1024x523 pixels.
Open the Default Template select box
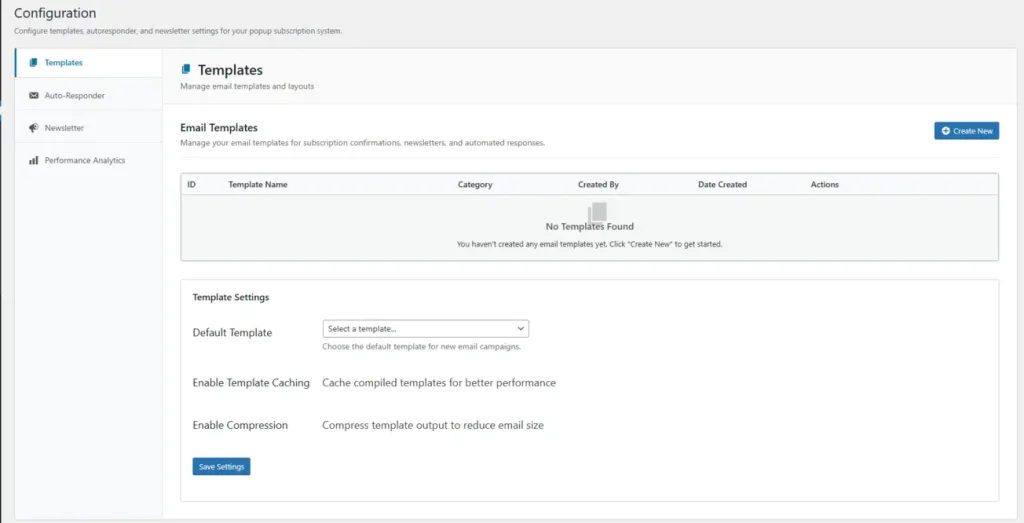[425, 328]
